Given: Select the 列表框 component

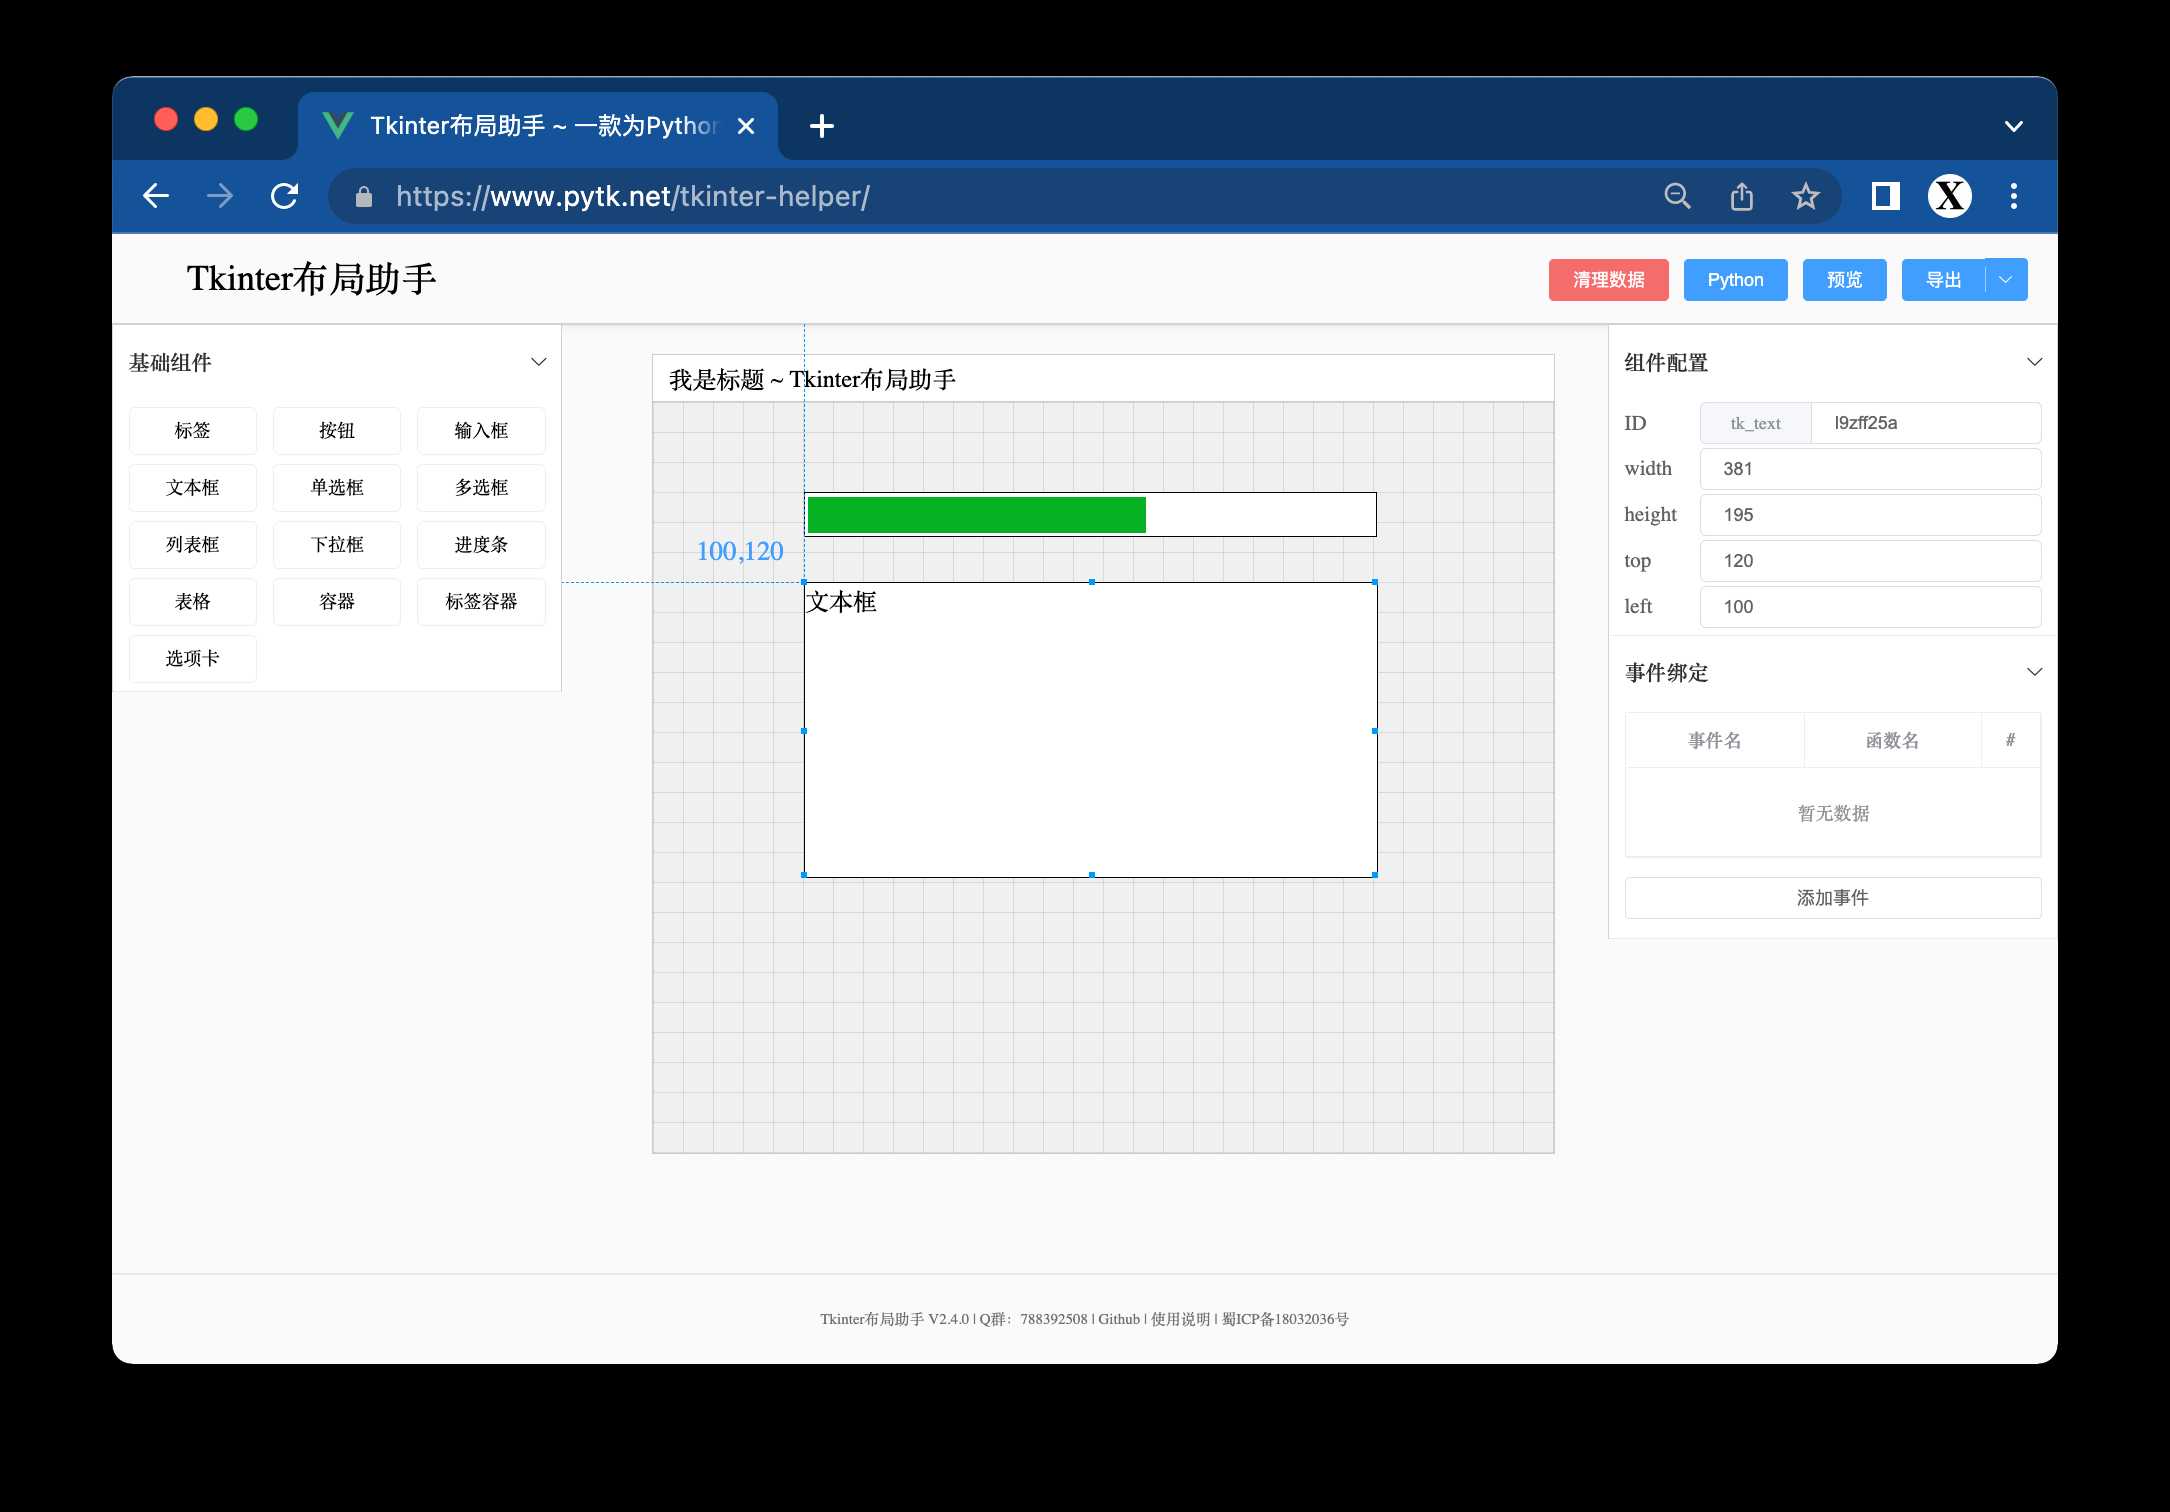Looking at the screenshot, I should (193, 545).
